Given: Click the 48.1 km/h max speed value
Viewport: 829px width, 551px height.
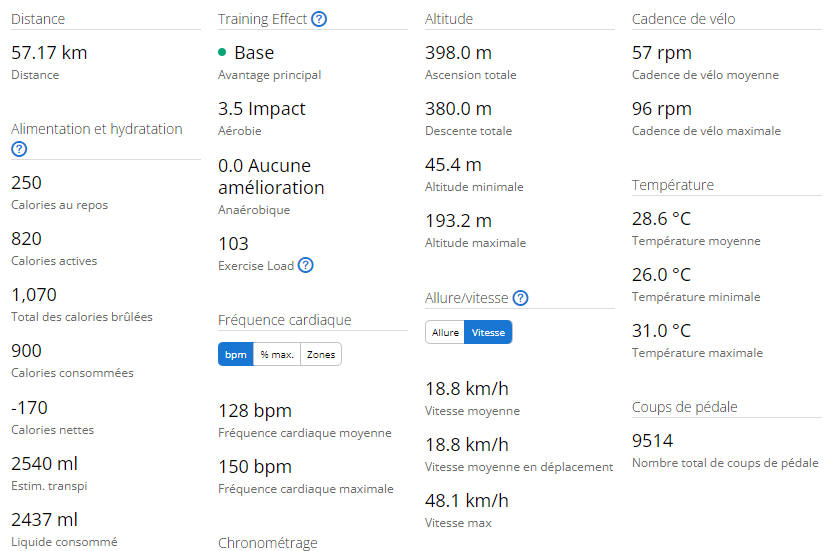Looking at the screenshot, I should 467,501.
